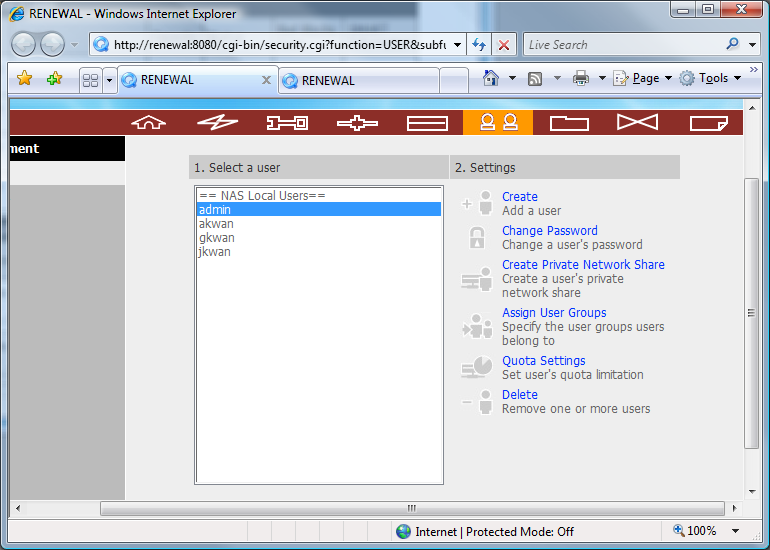Click the Create Private Network Share link

coord(583,265)
